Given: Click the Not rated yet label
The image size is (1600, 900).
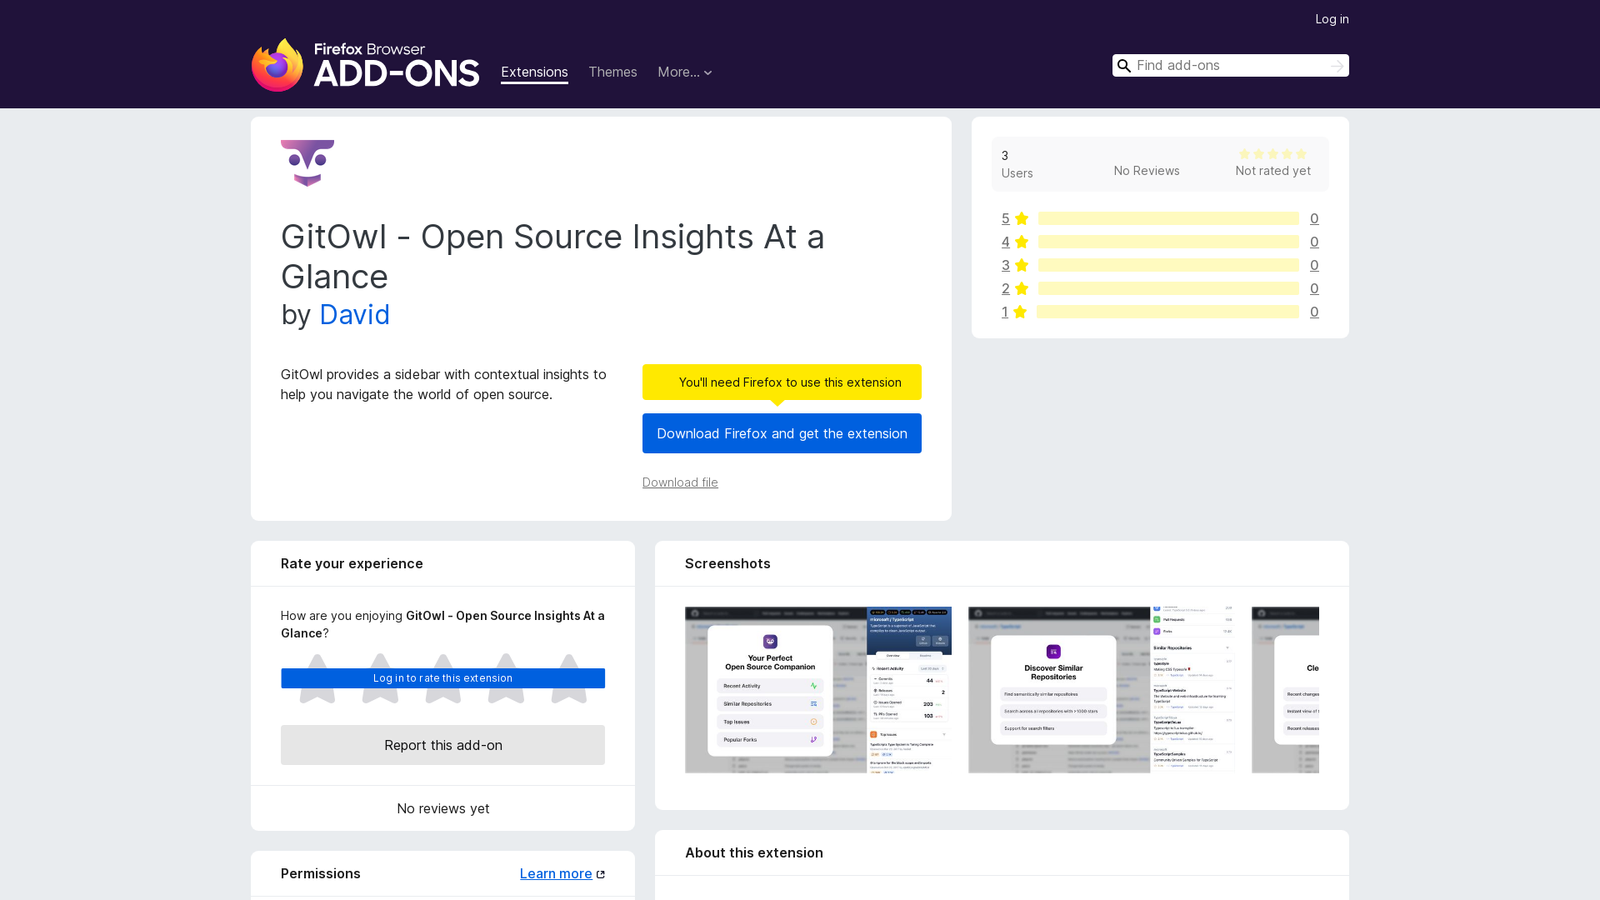Looking at the screenshot, I should 1272,171.
